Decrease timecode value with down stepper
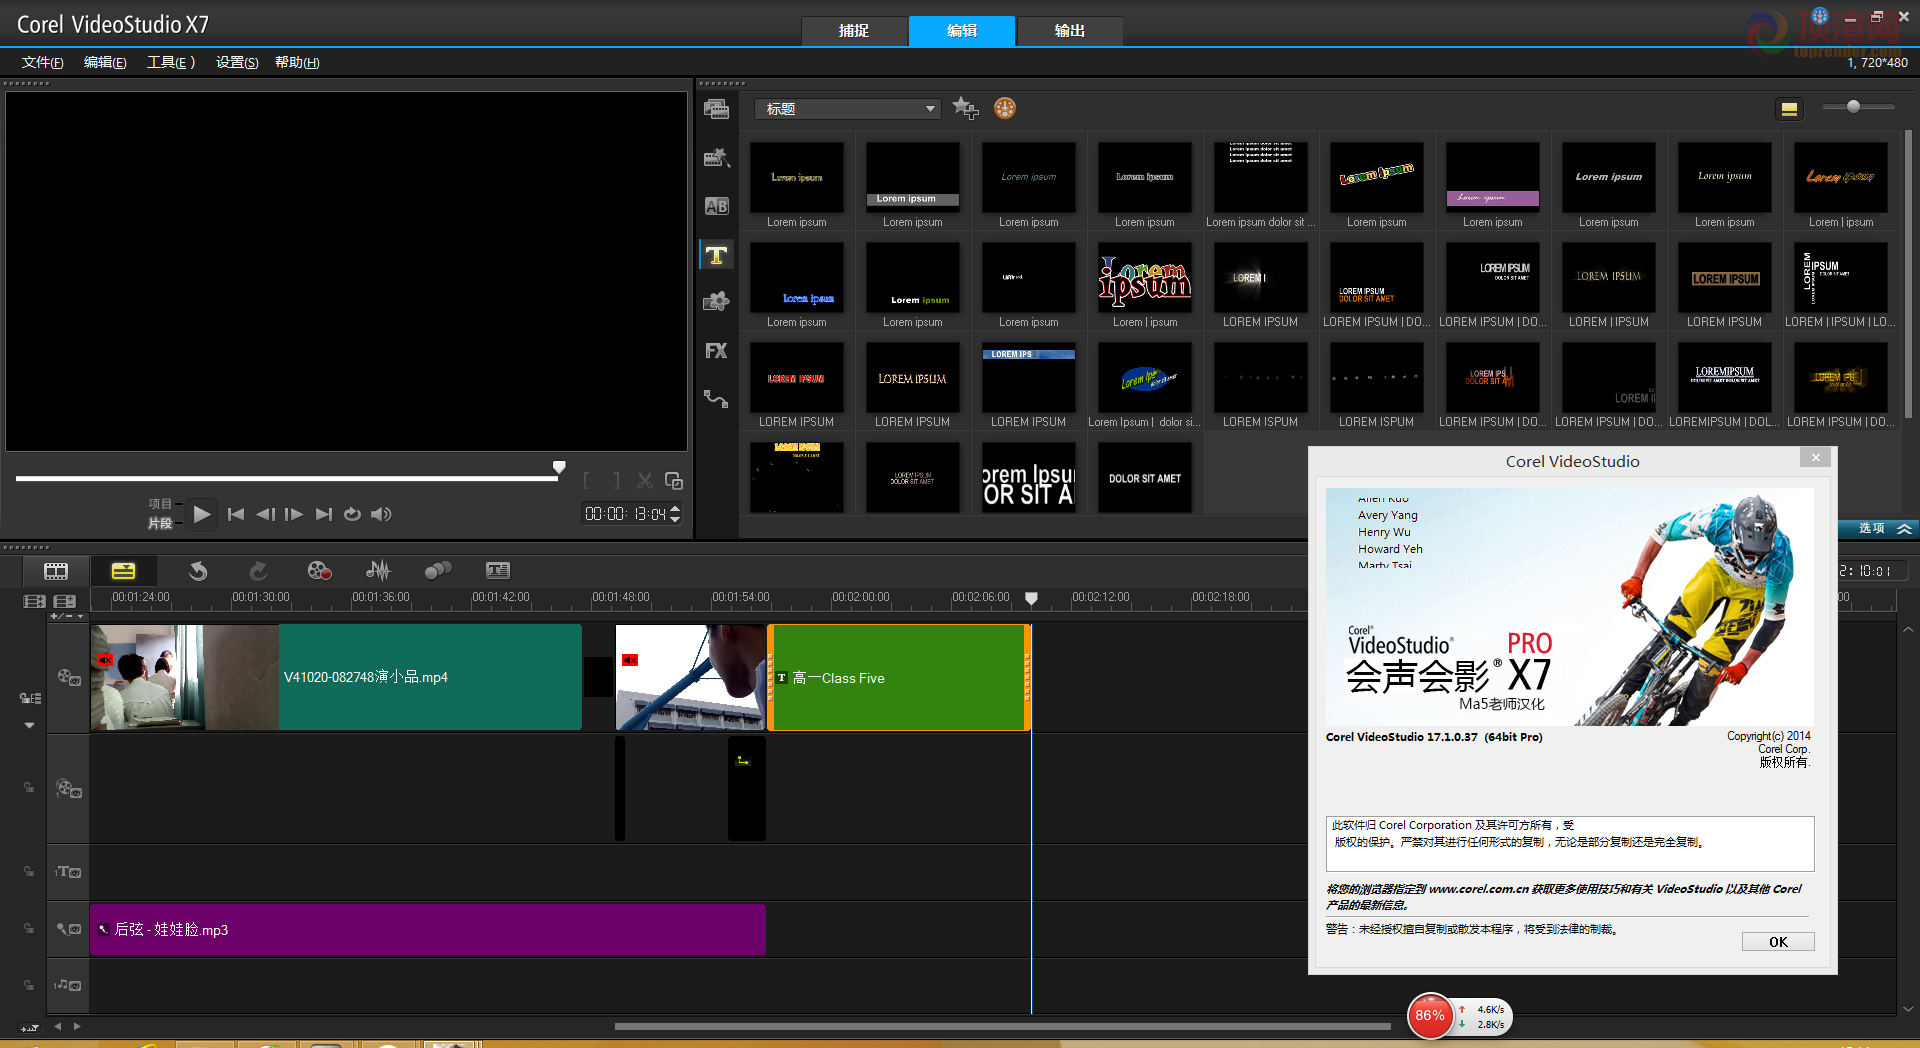This screenshot has width=1920, height=1048. point(675,518)
